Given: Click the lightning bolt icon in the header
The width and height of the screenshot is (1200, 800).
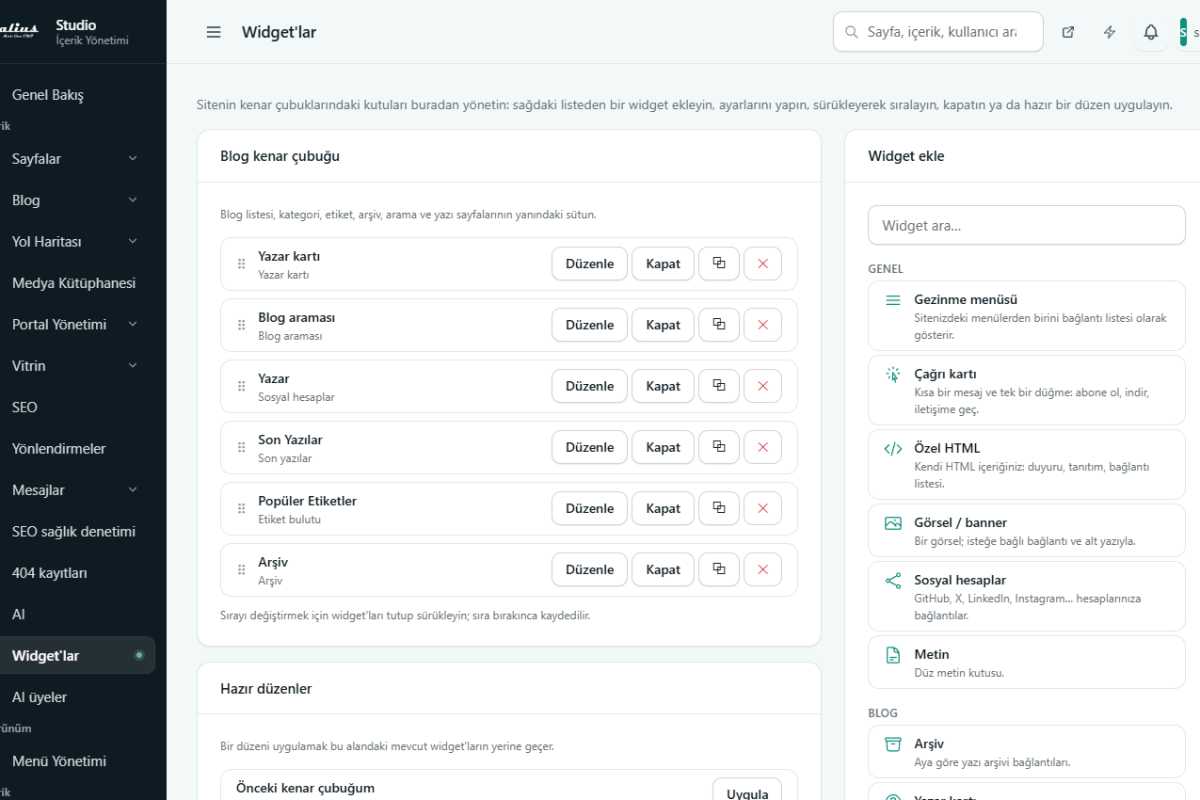Looking at the screenshot, I should coord(1110,32).
